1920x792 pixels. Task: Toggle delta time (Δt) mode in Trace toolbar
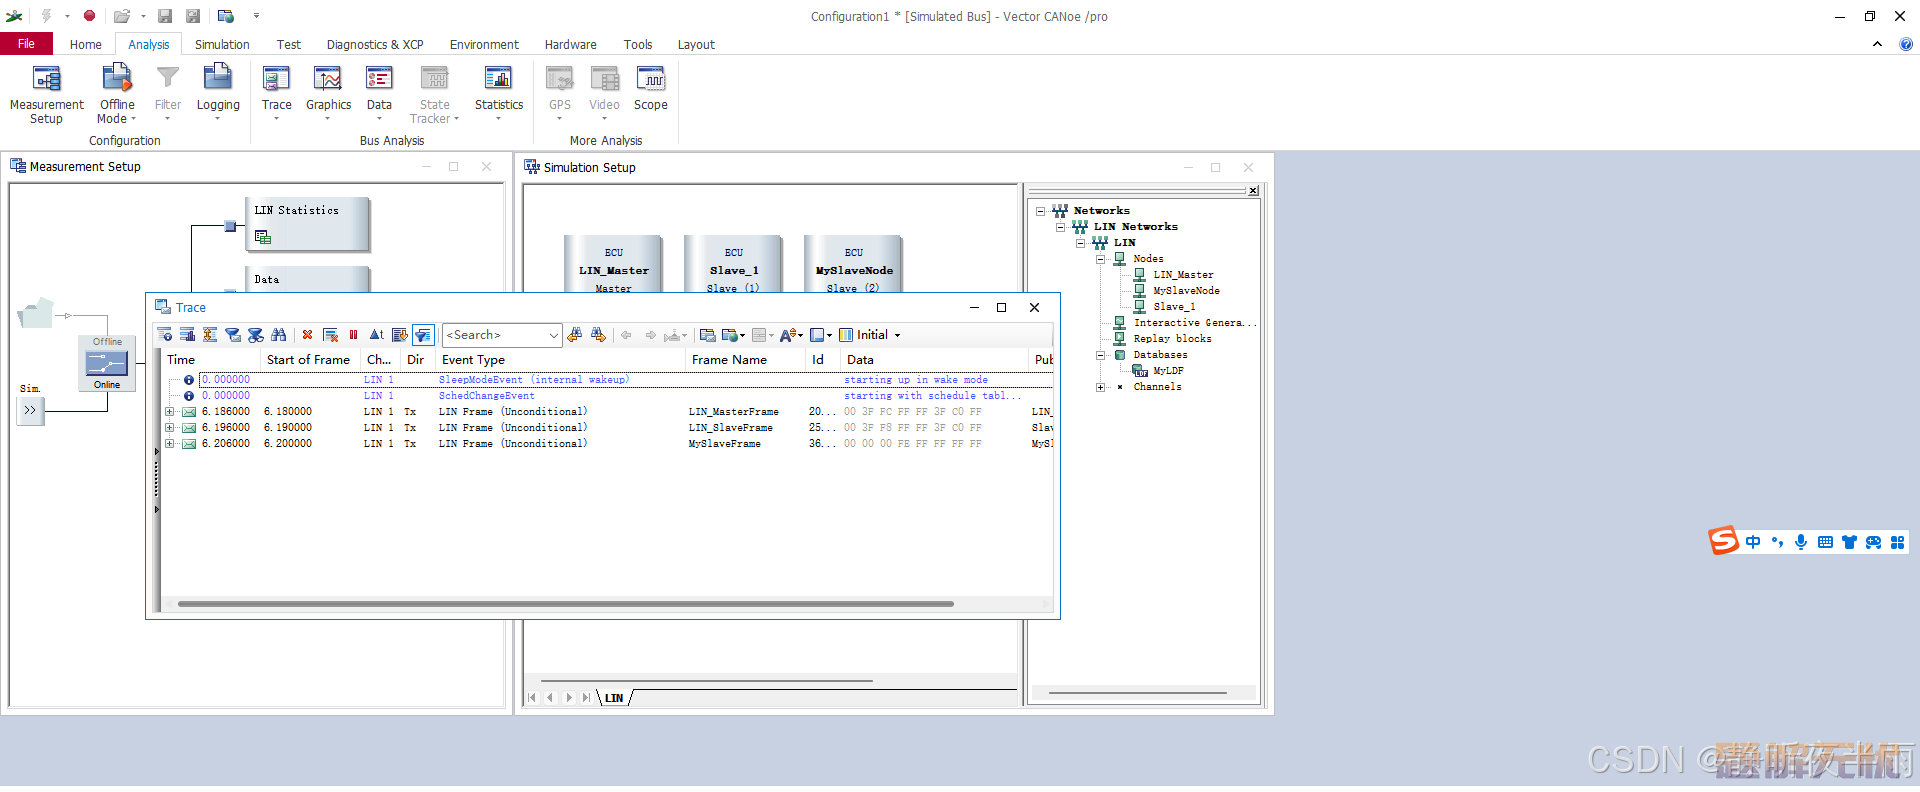pos(377,335)
